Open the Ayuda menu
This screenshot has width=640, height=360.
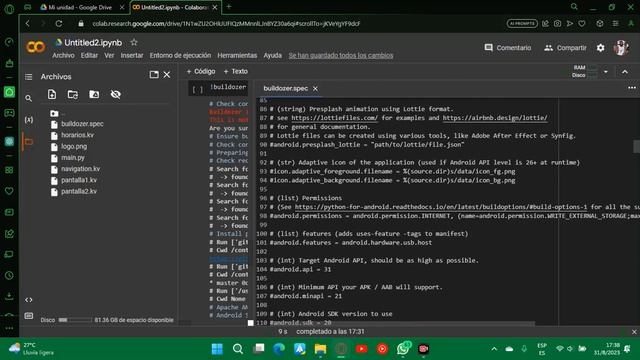(x=273, y=56)
